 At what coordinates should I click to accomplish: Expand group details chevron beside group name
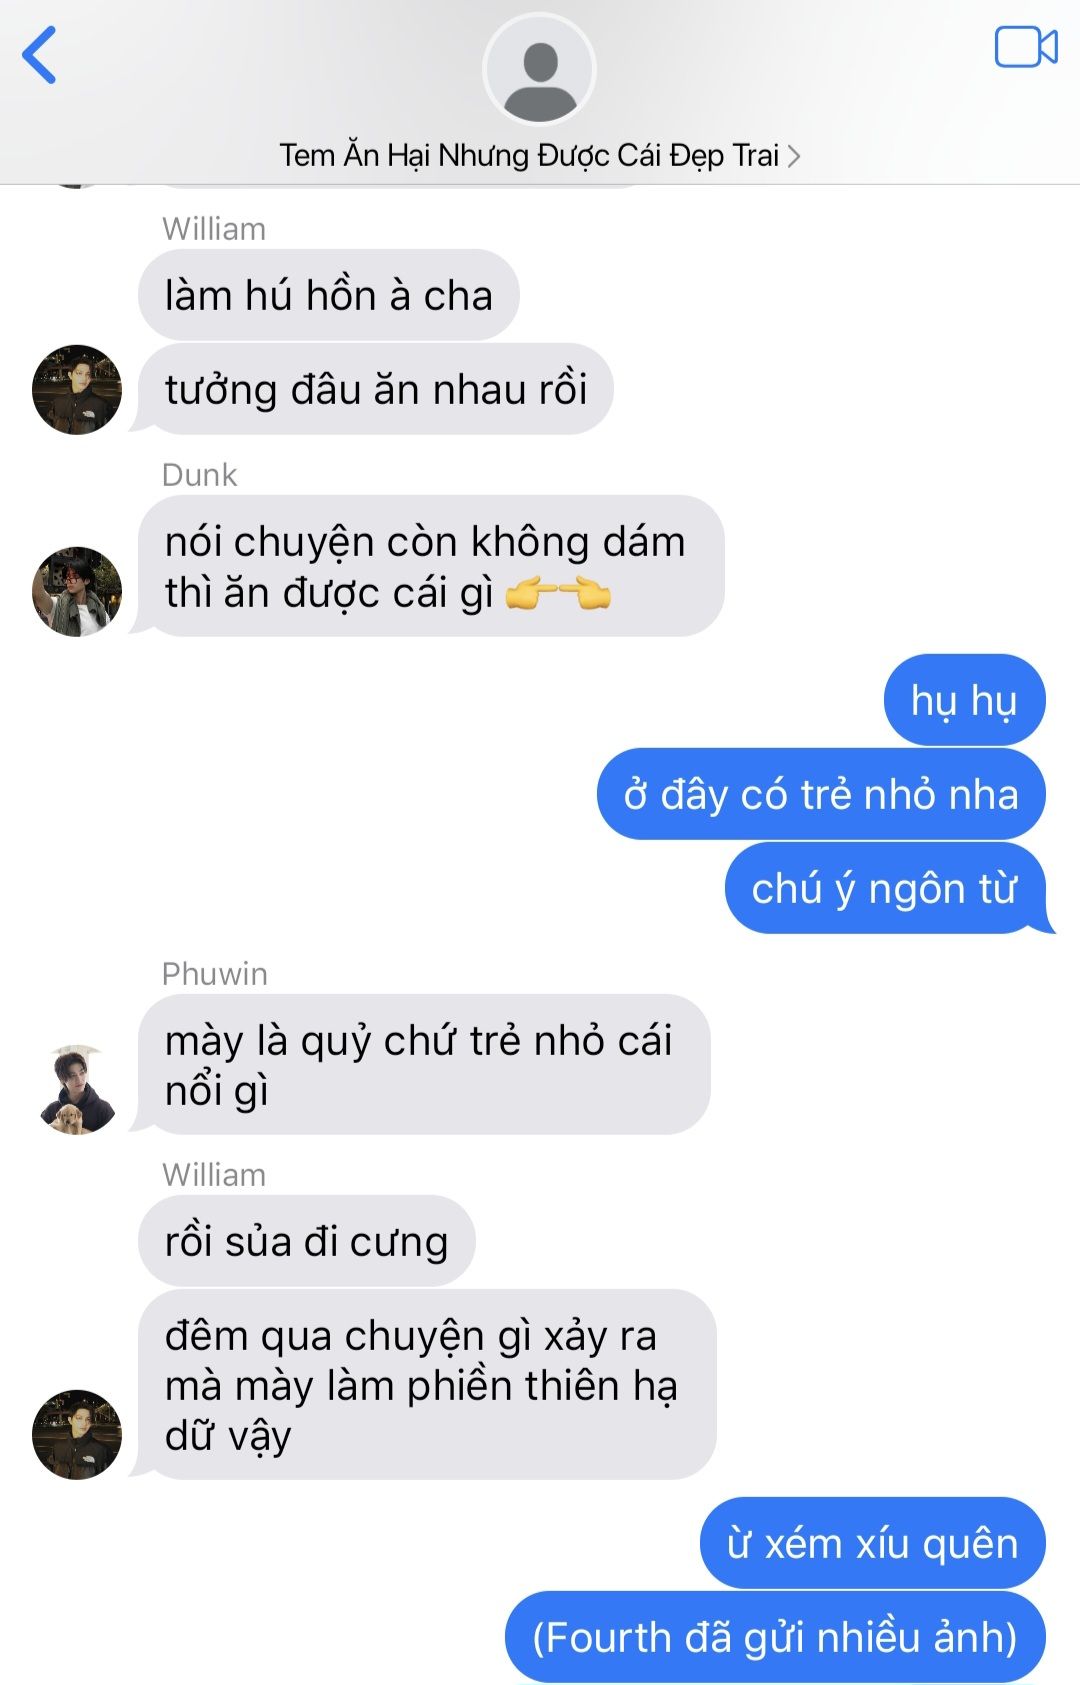[793, 156]
